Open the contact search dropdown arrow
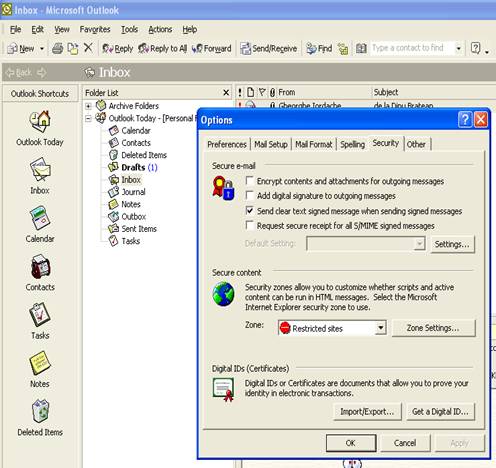 [459, 49]
